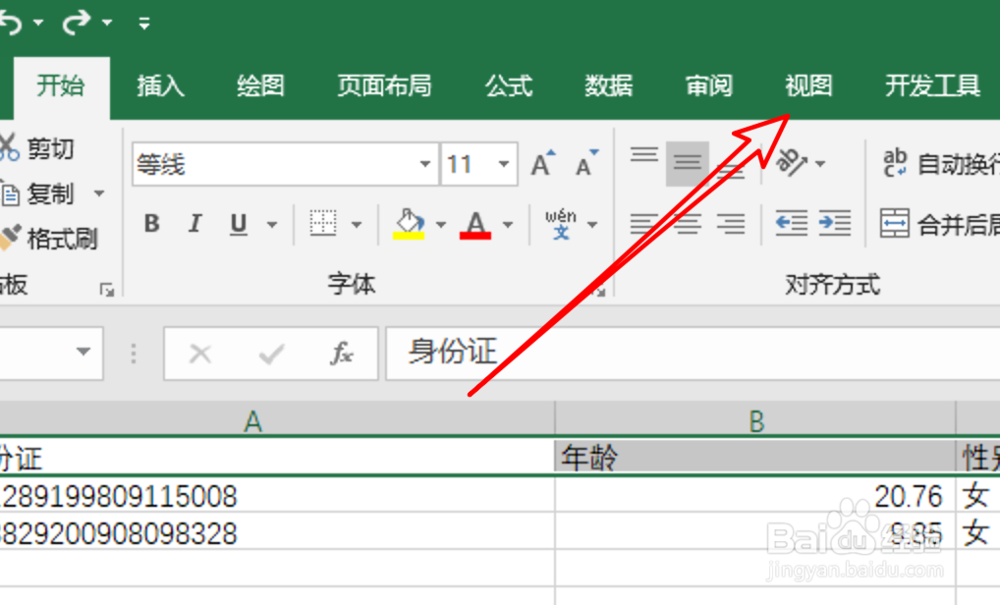The height and width of the screenshot is (605, 1000).
Task: Switch to the 数据 (Data) tab
Action: coord(608,86)
